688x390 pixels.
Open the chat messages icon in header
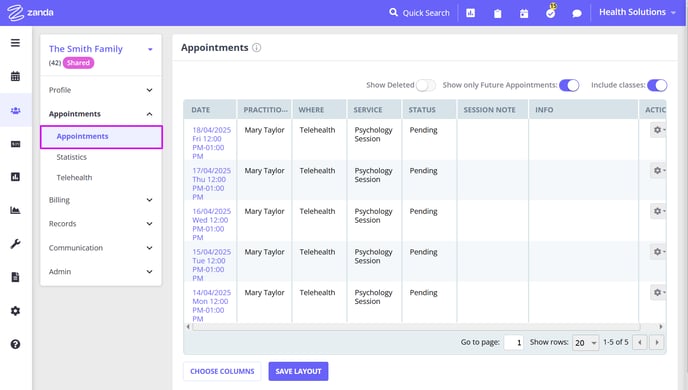coord(577,14)
